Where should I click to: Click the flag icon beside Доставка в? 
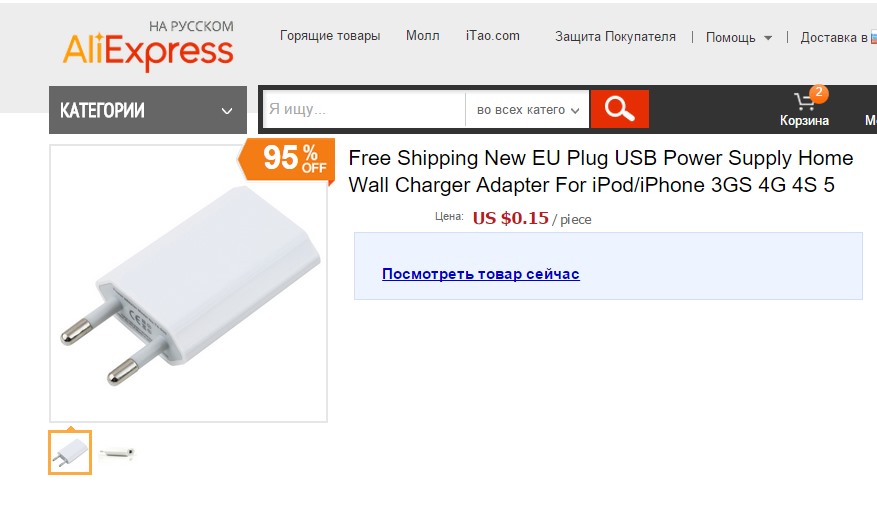[x=872, y=37]
